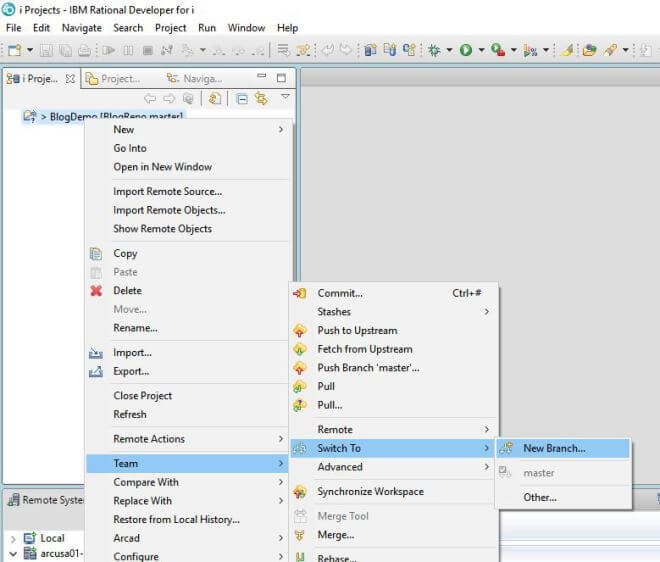The width and height of the screenshot is (660, 562).
Task: Click the Back arrow in i Projects view
Action: pyautogui.click(x=150, y=99)
